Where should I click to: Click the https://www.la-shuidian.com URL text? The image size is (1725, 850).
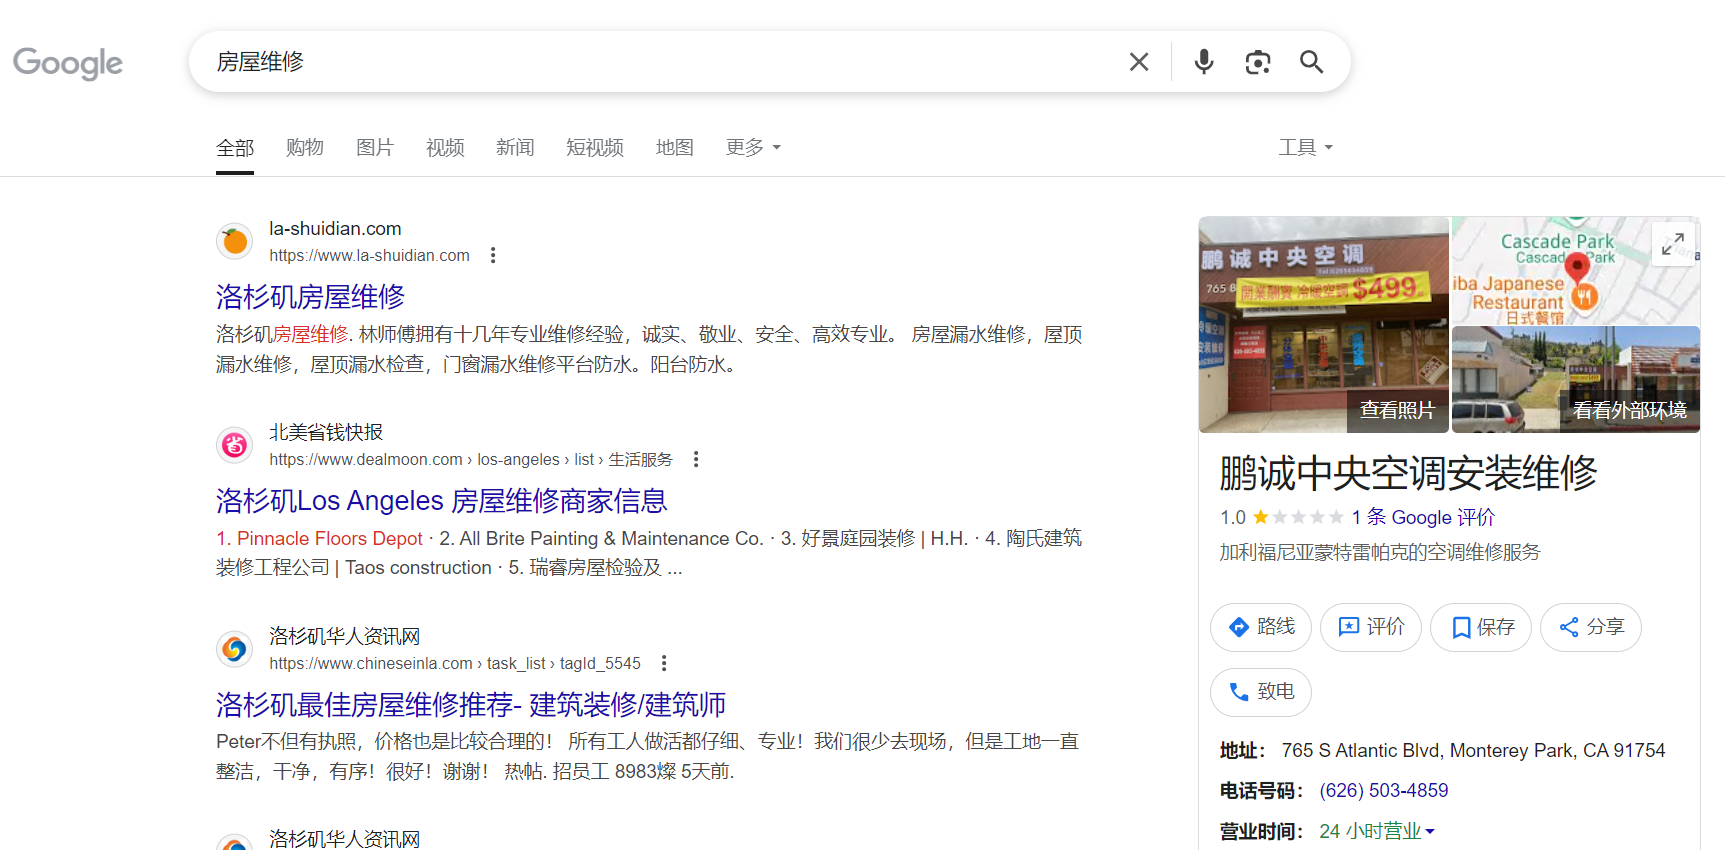click(369, 256)
